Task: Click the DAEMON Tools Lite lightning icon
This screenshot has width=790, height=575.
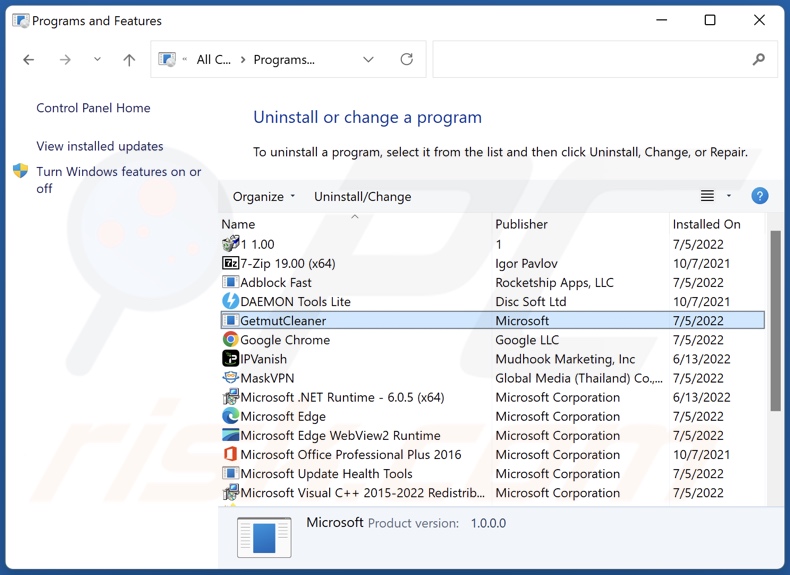Action: [230, 301]
